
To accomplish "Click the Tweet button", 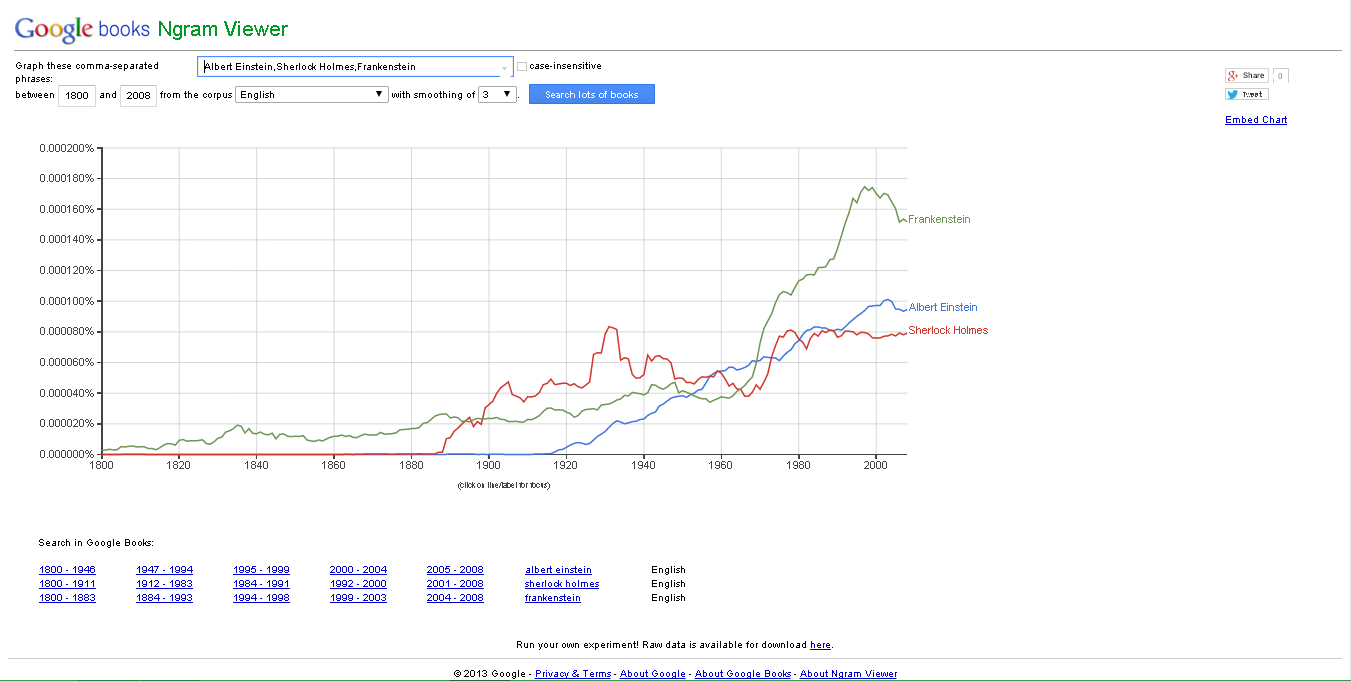I will [1246, 94].
